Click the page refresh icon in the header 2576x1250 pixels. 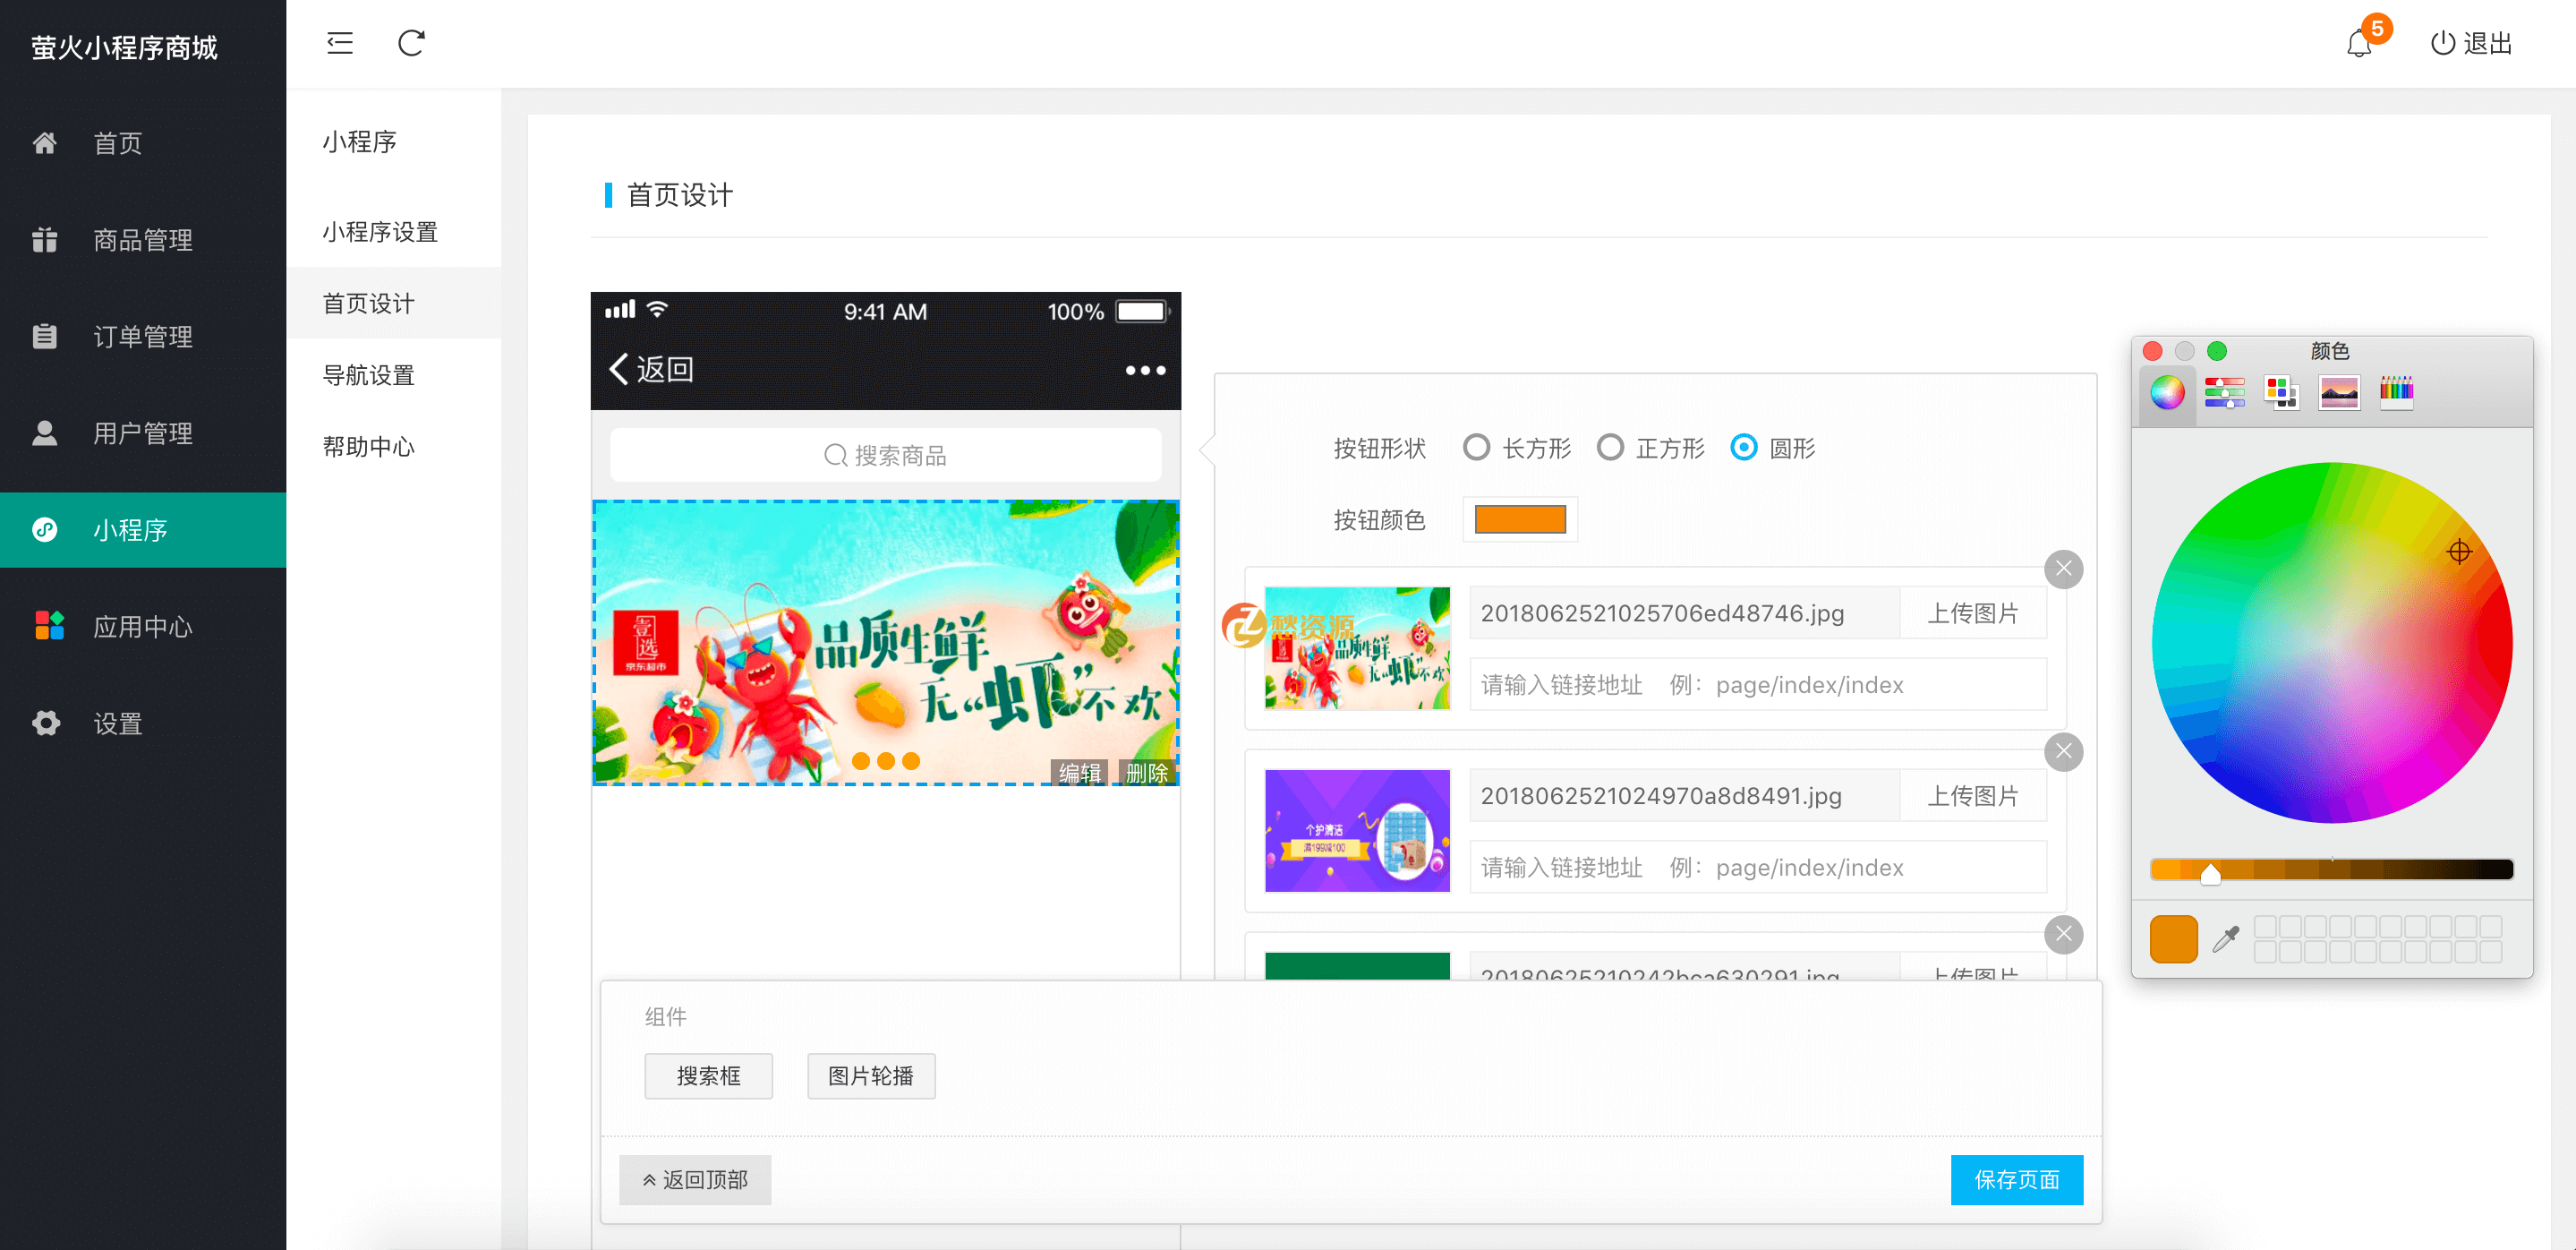pos(411,44)
